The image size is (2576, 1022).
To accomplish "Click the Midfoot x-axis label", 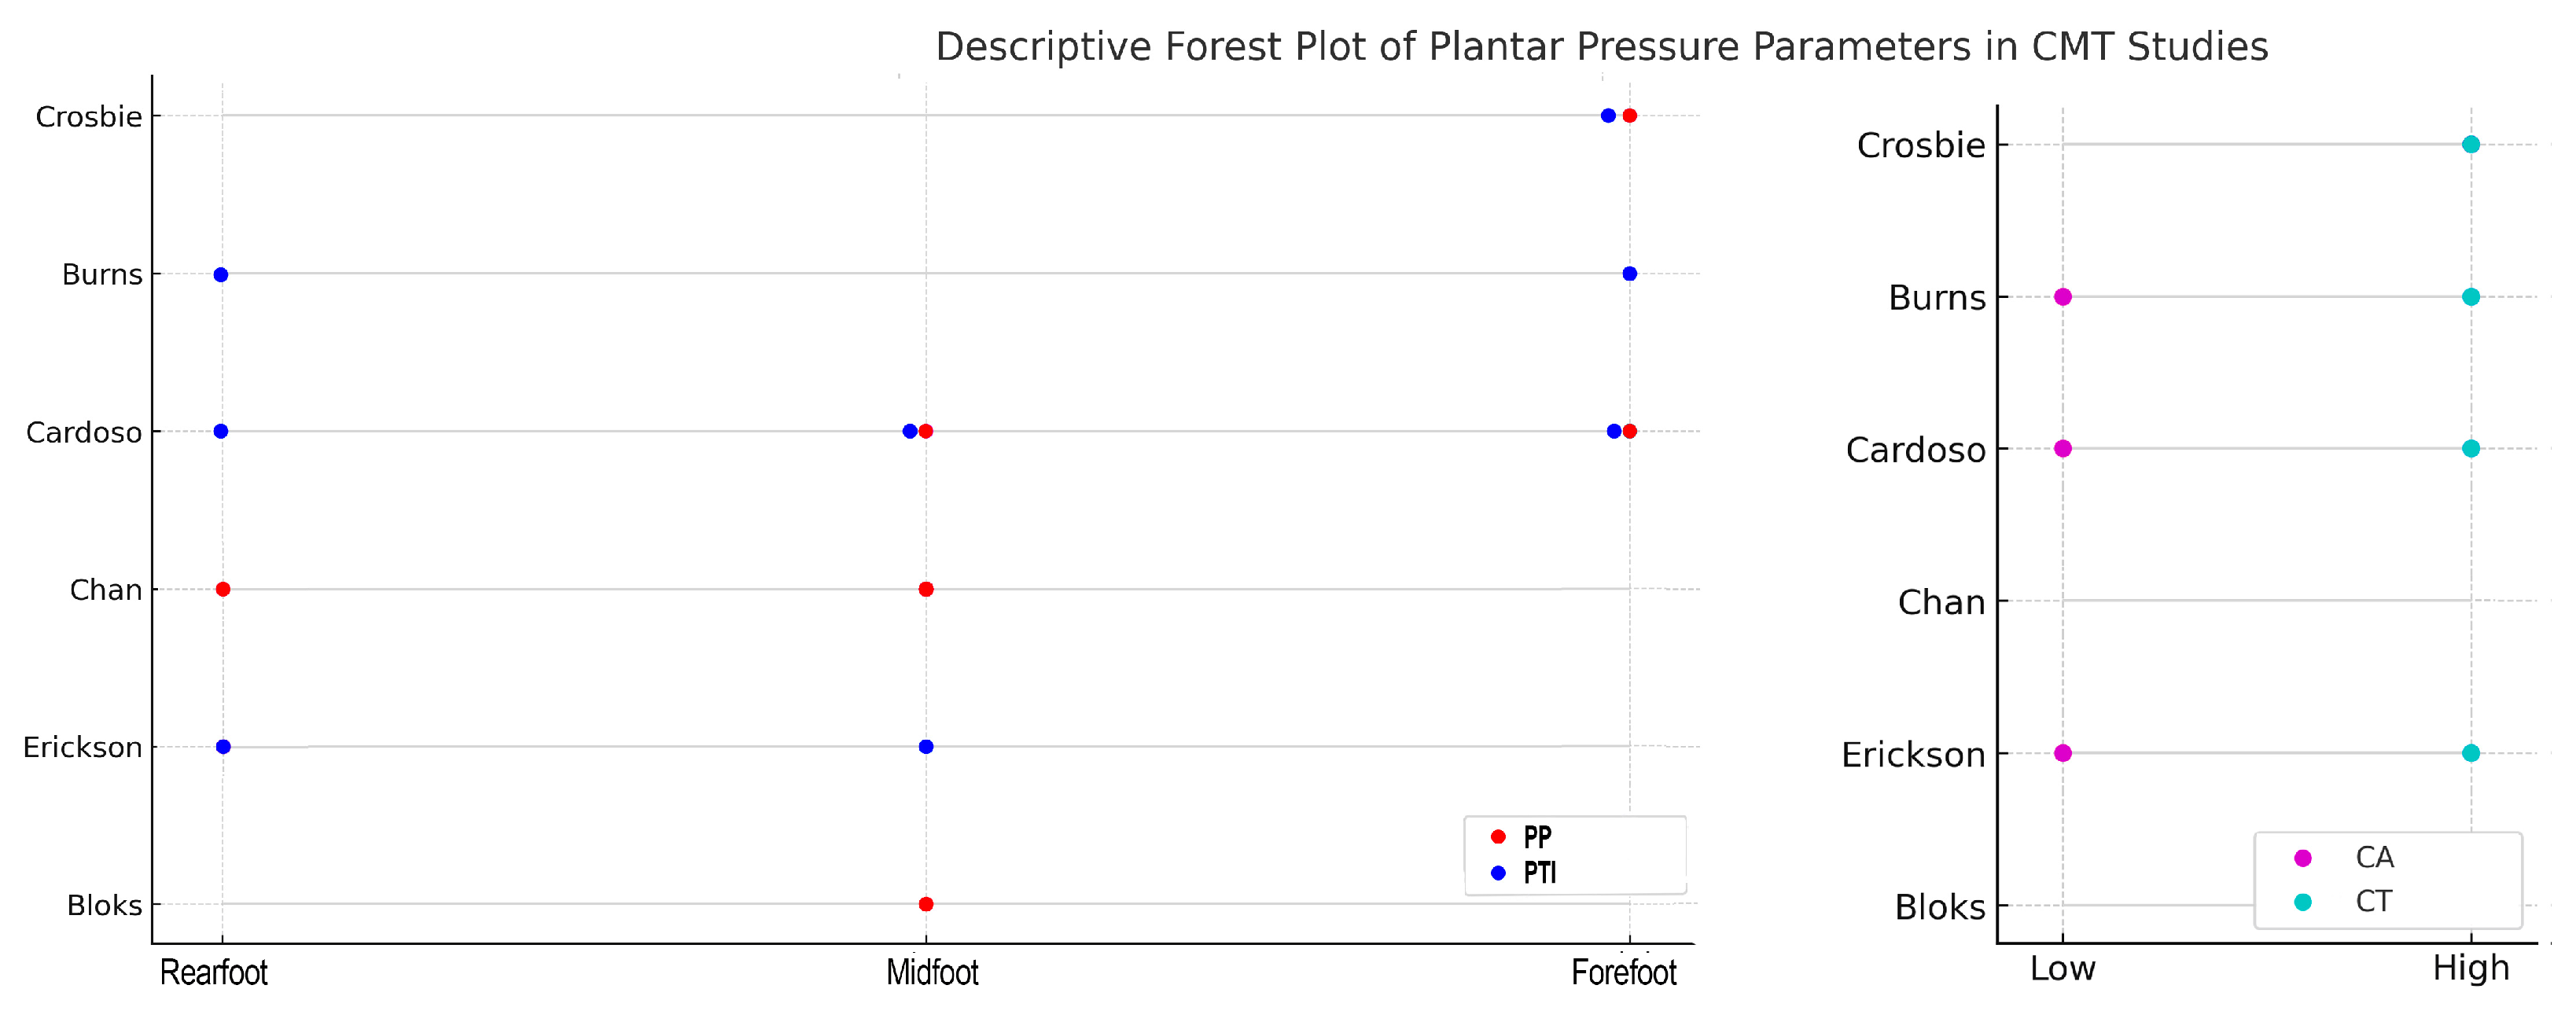I will pyautogui.click(x=932, y=973).
